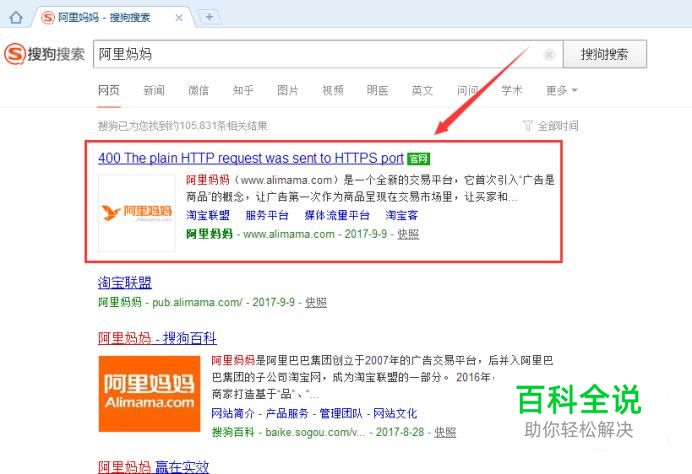Open 快照 for www.alimama.com result

(408, 234)
